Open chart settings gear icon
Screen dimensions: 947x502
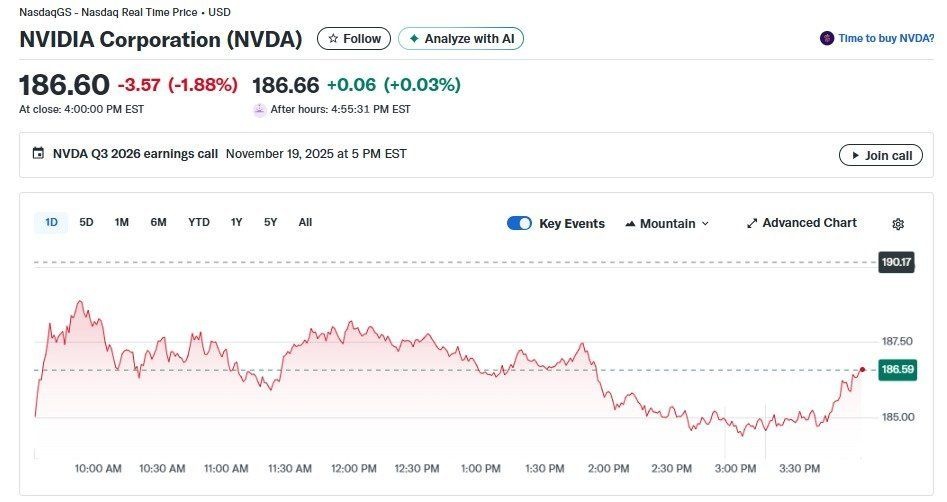pyautogui.click(x=898, y=224)
